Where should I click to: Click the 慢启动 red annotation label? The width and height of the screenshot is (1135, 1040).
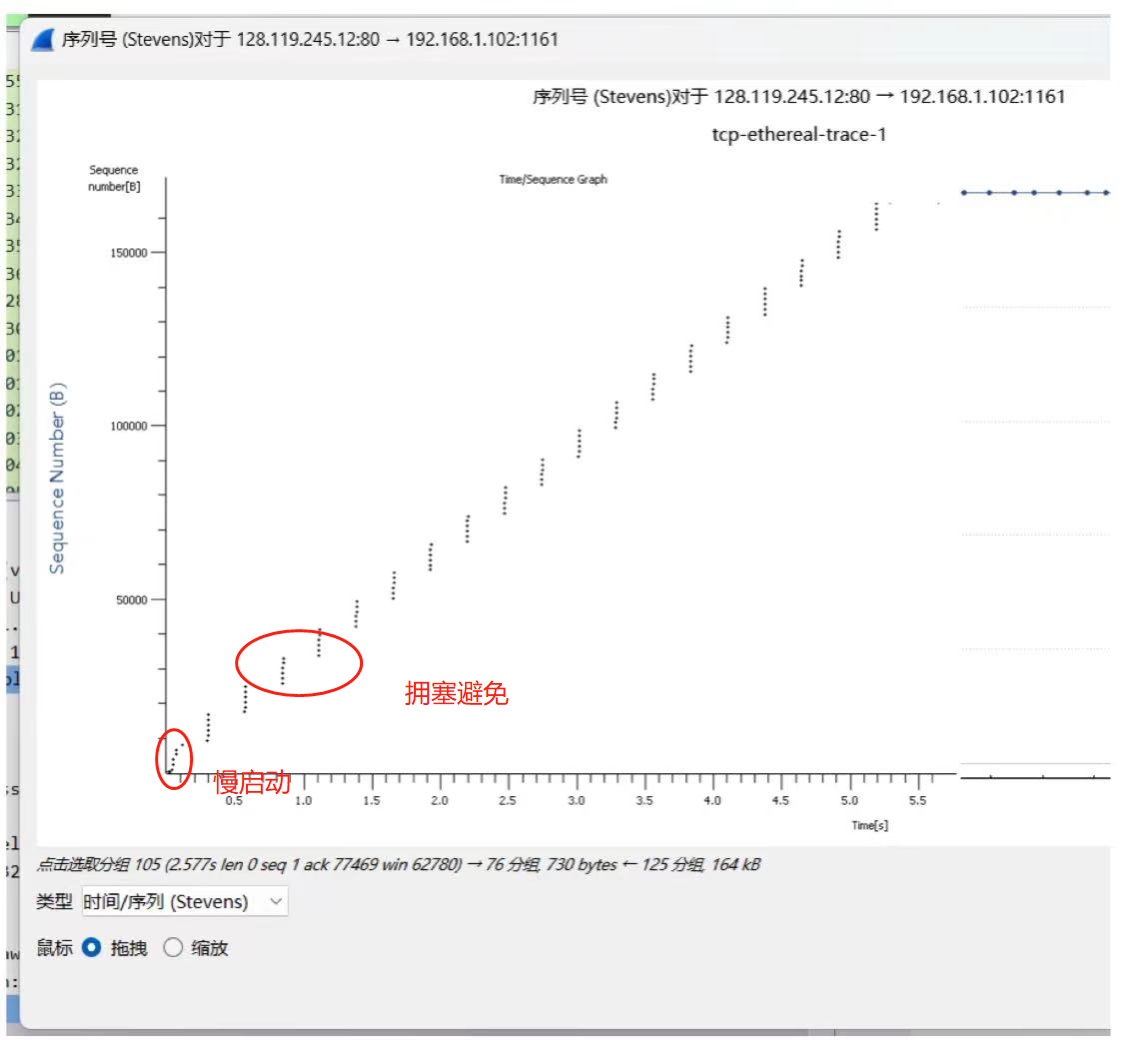pyautogui.click(x=252, y=783)
